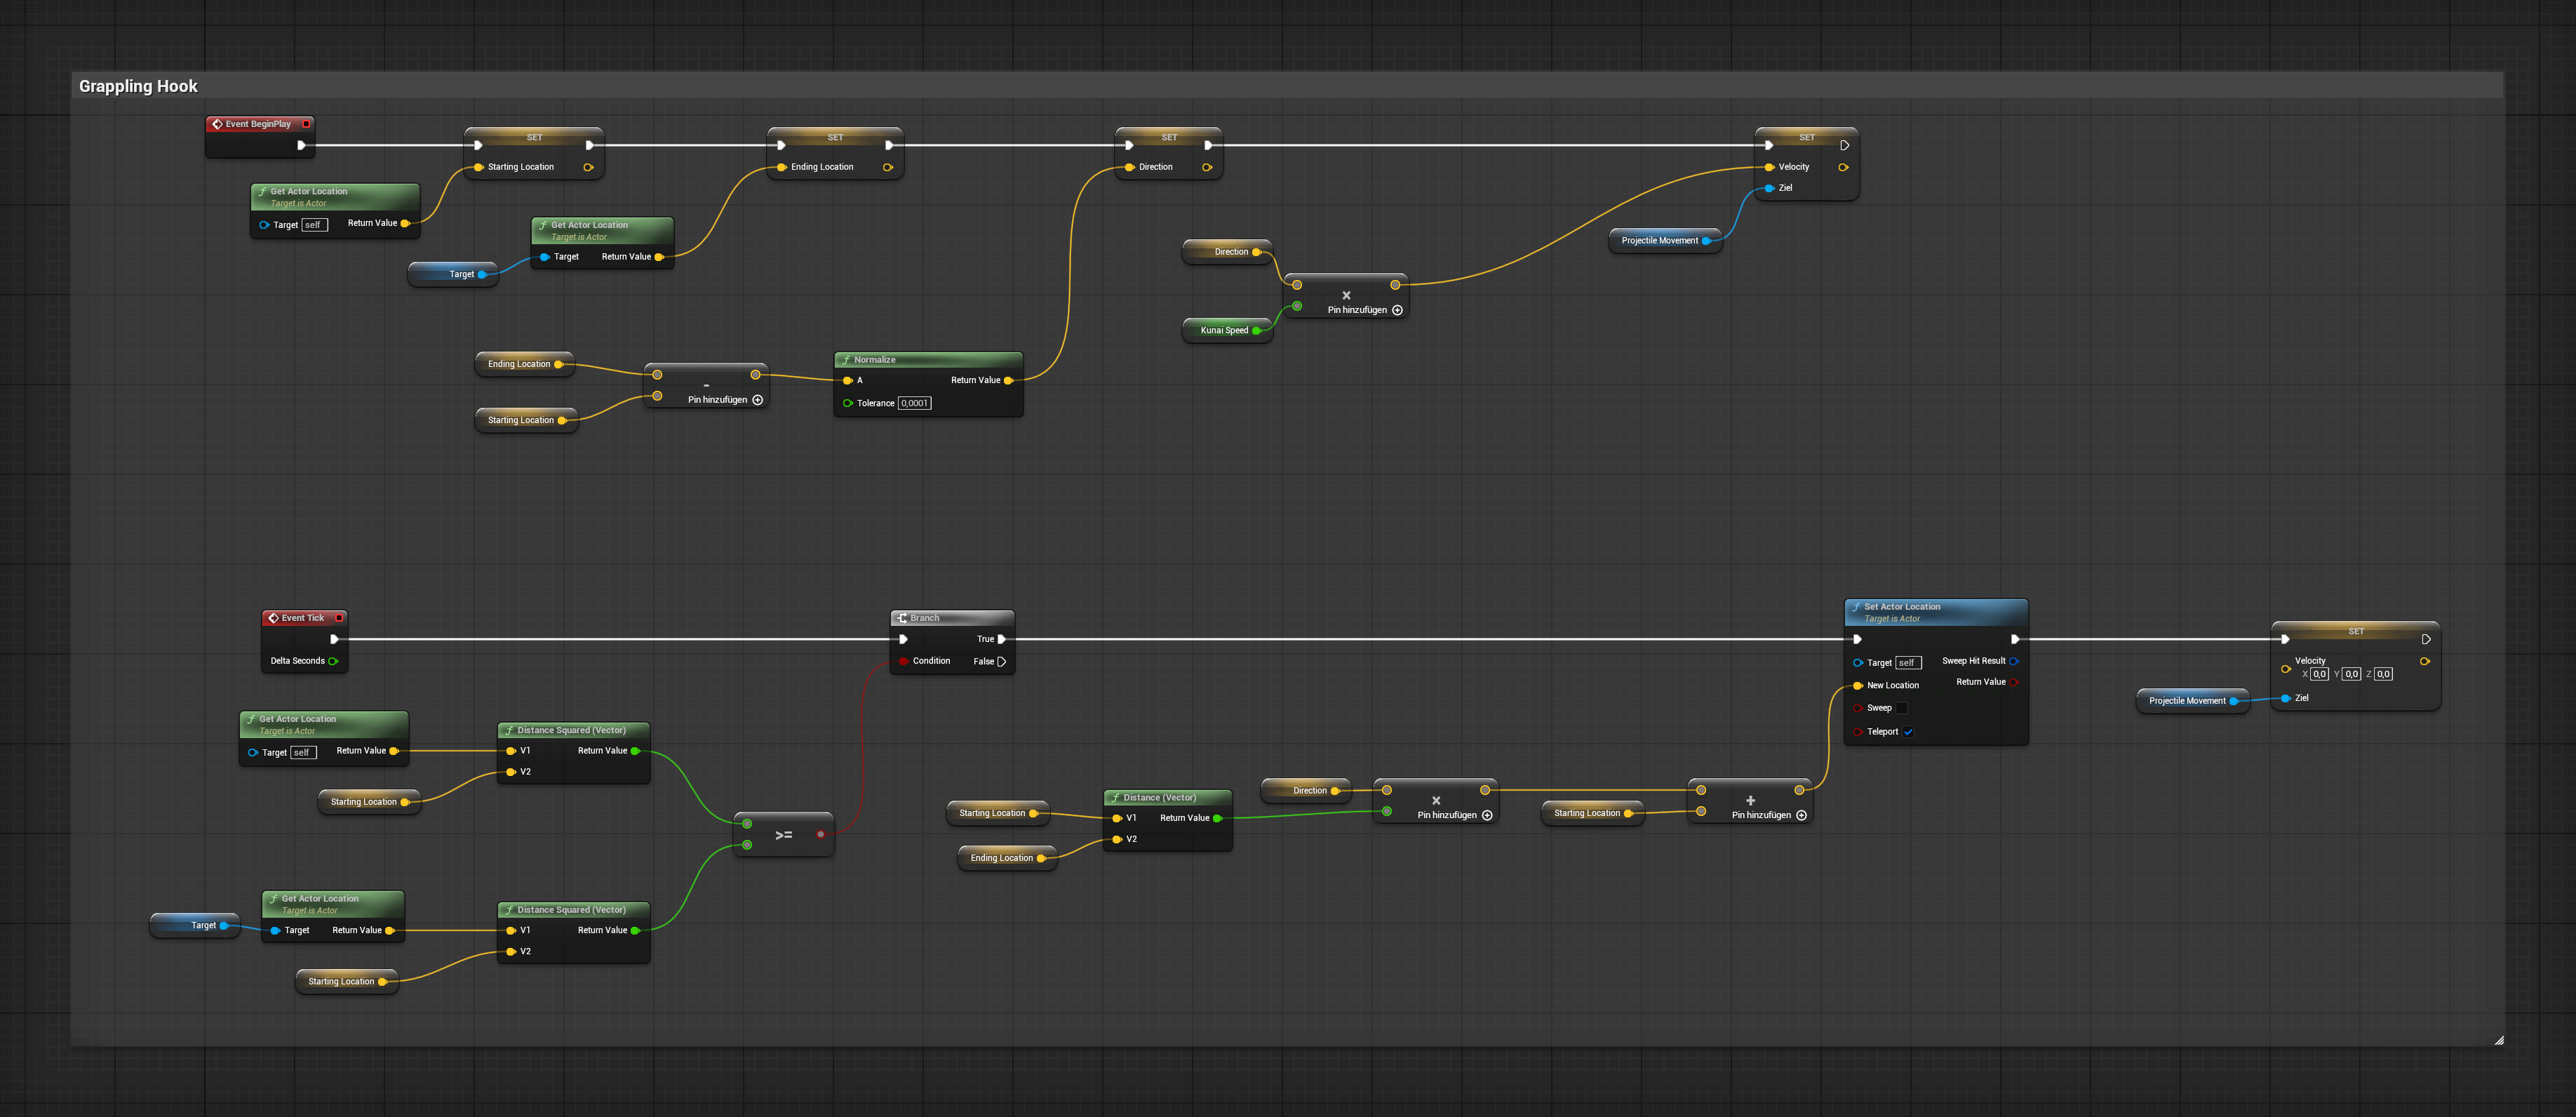This screenshot has height=1117, width=2576.
Task: Click the Branch True execution pin
Action: 1002,639
